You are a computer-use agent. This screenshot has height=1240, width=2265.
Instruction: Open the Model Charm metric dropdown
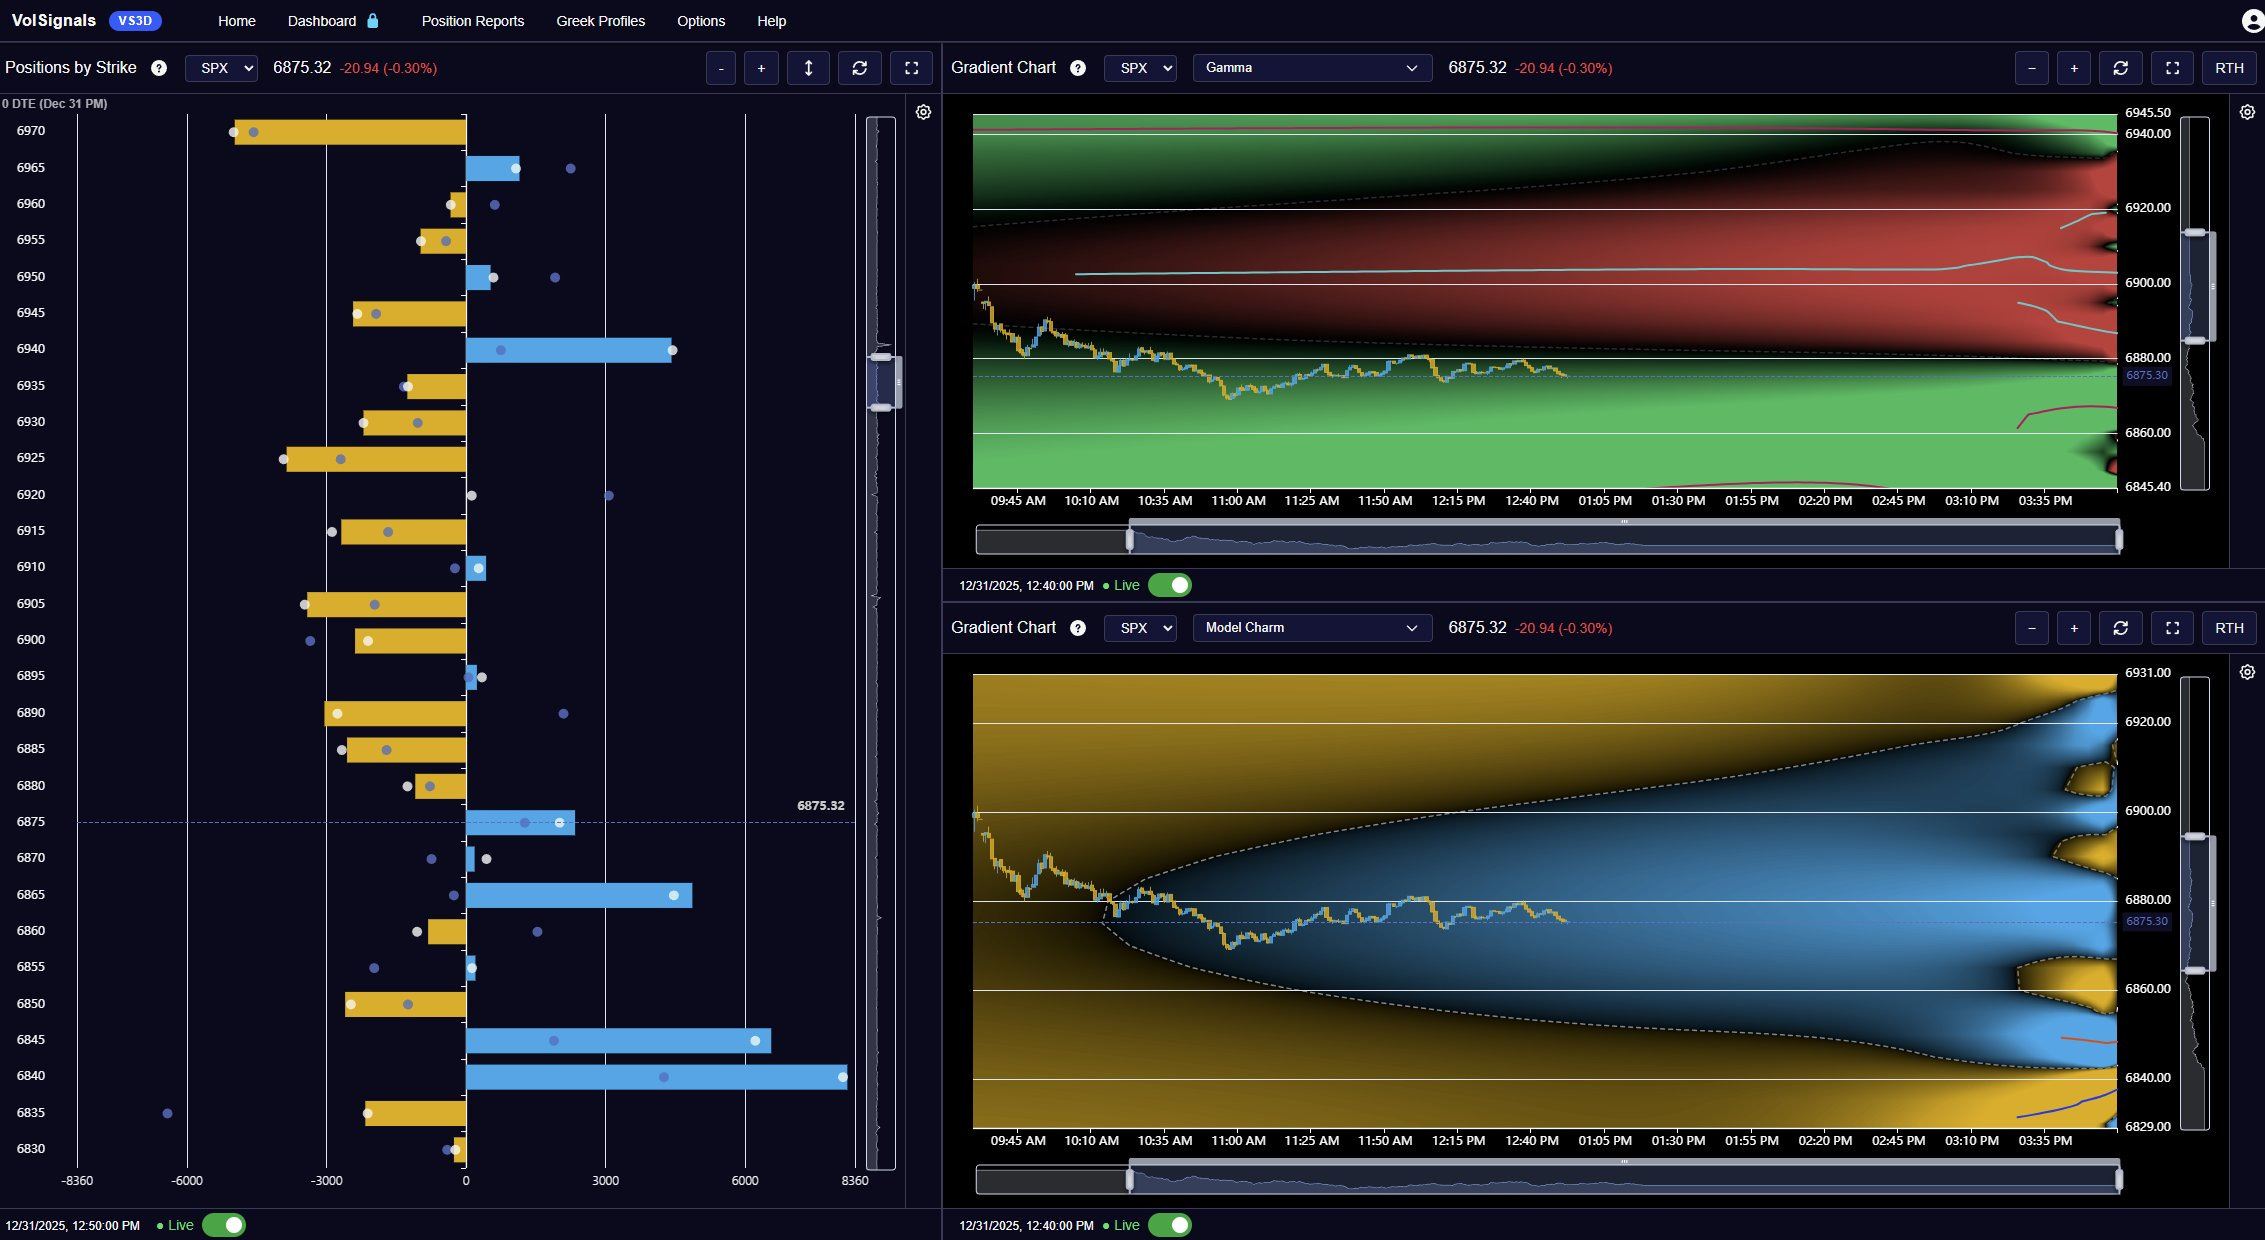click(x=1311, y=628)
